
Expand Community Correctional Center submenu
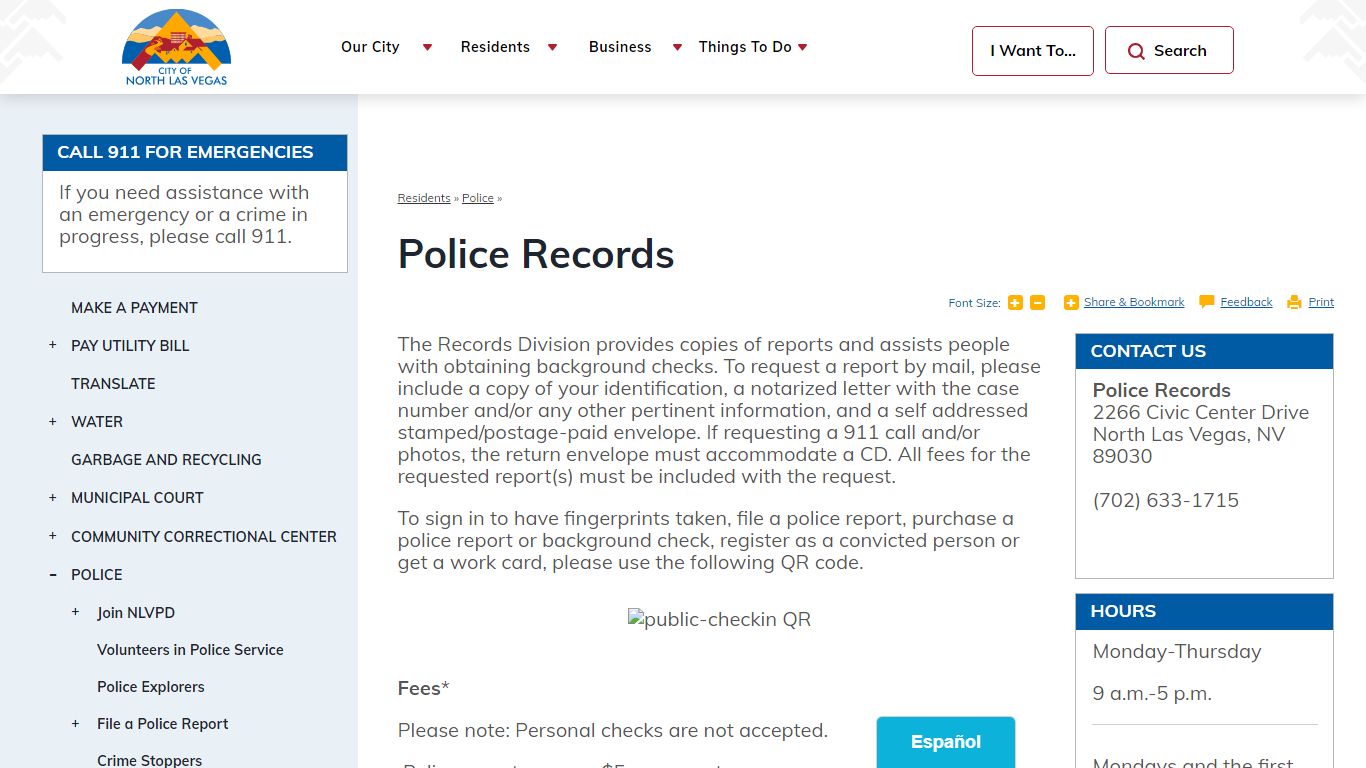[53, 536]
